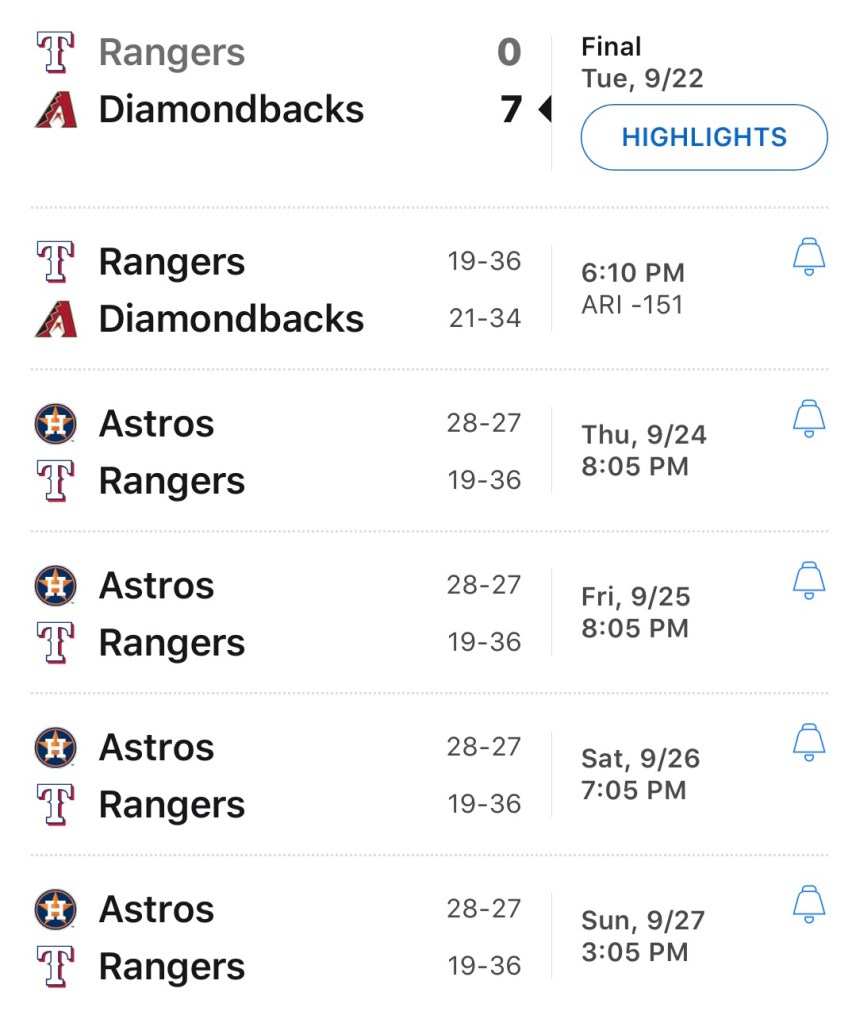
Task: Toggle alert bell for 6:10 PM game
Action: [808, 258]
